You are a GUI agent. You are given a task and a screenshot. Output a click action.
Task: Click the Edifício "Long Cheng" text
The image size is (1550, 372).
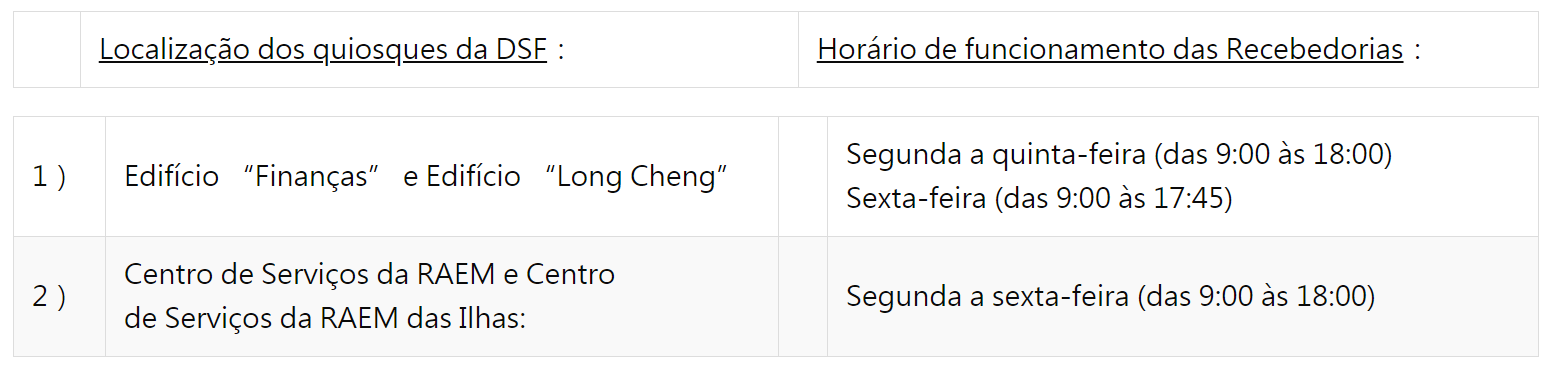click(577, 177)
